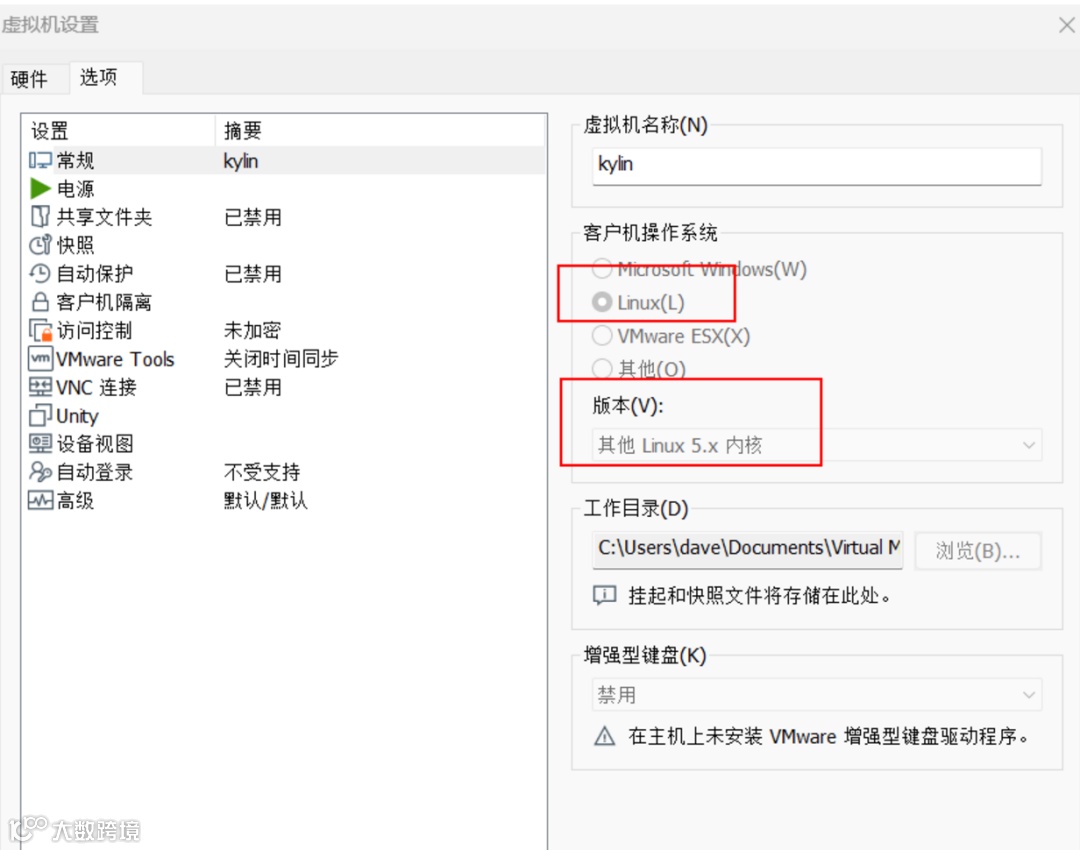
Task: Select the 快照 row label
Action: (76, 245)
